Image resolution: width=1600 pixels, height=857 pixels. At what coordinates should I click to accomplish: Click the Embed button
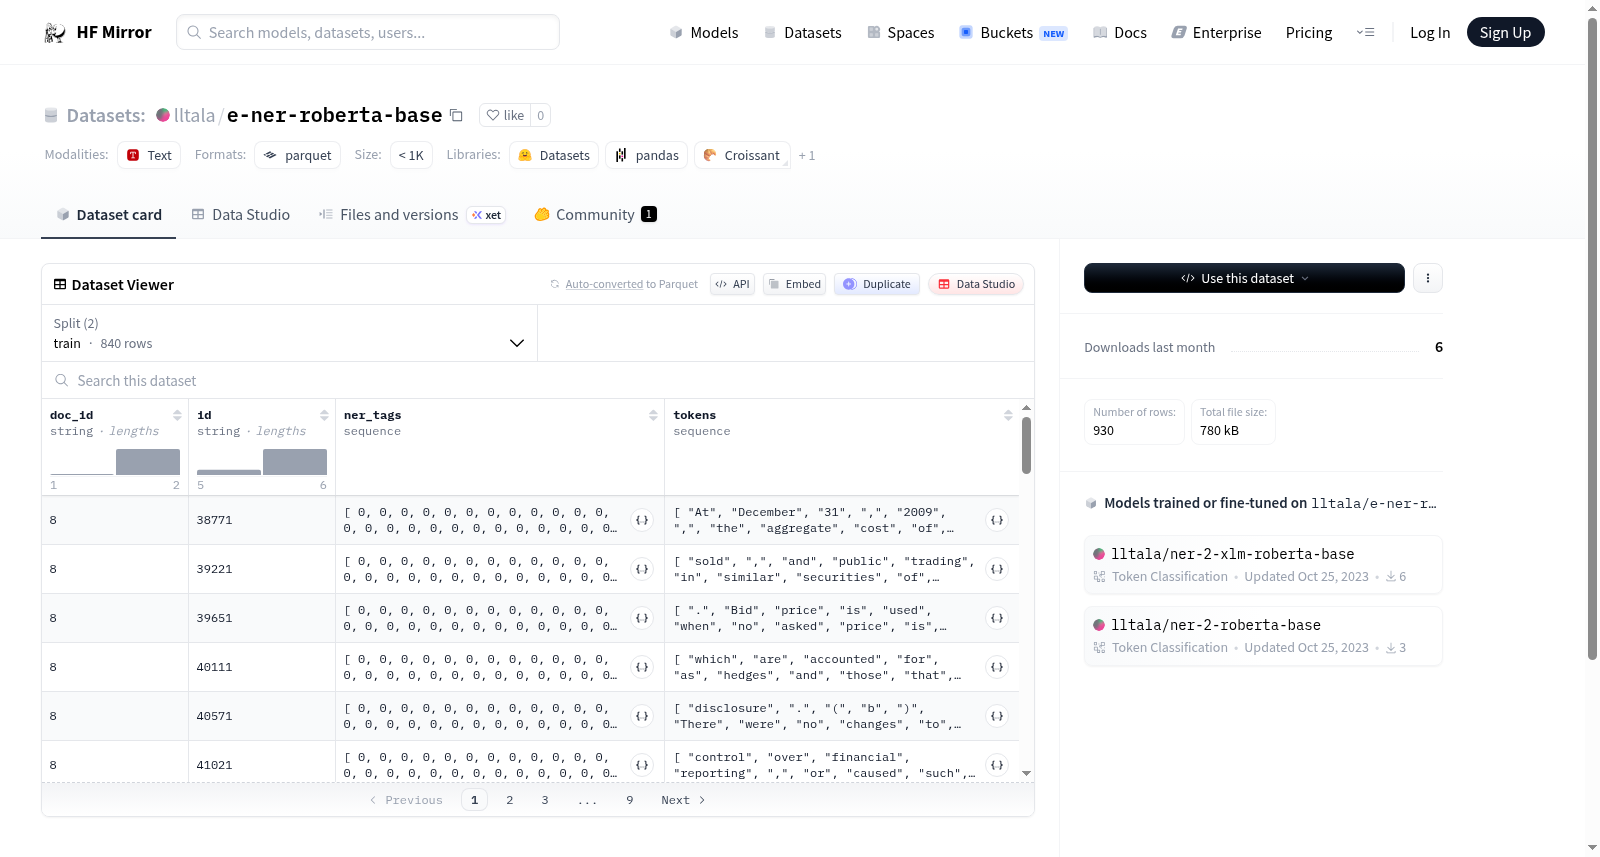click(x=795, y=284)
